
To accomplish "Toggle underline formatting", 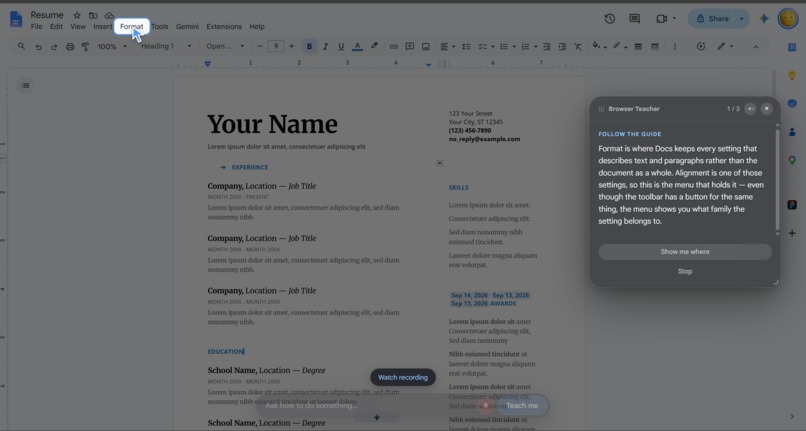I will (x=341, y=47).
